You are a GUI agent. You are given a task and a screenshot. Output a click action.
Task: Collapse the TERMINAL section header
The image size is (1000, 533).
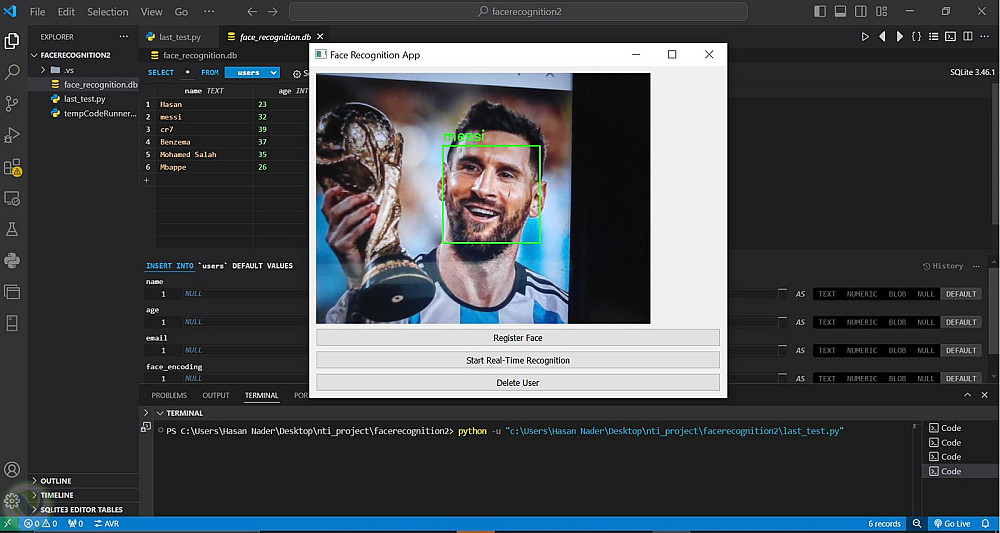pyautogui.click(x=179, y=413)
